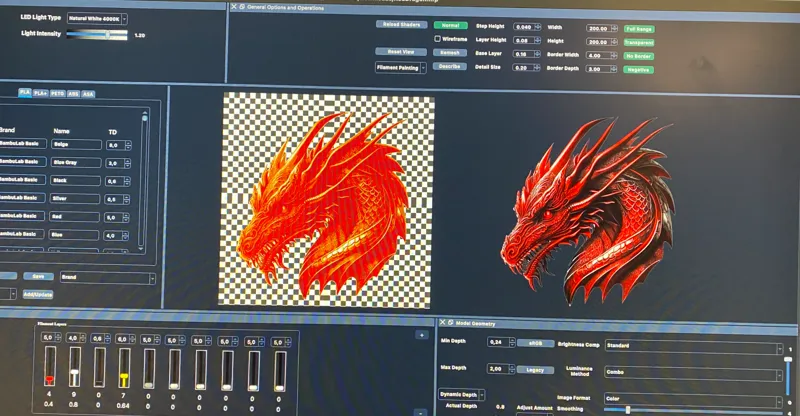
Task: Open the LED Light Type dropdown
Action: click(97, 19)
